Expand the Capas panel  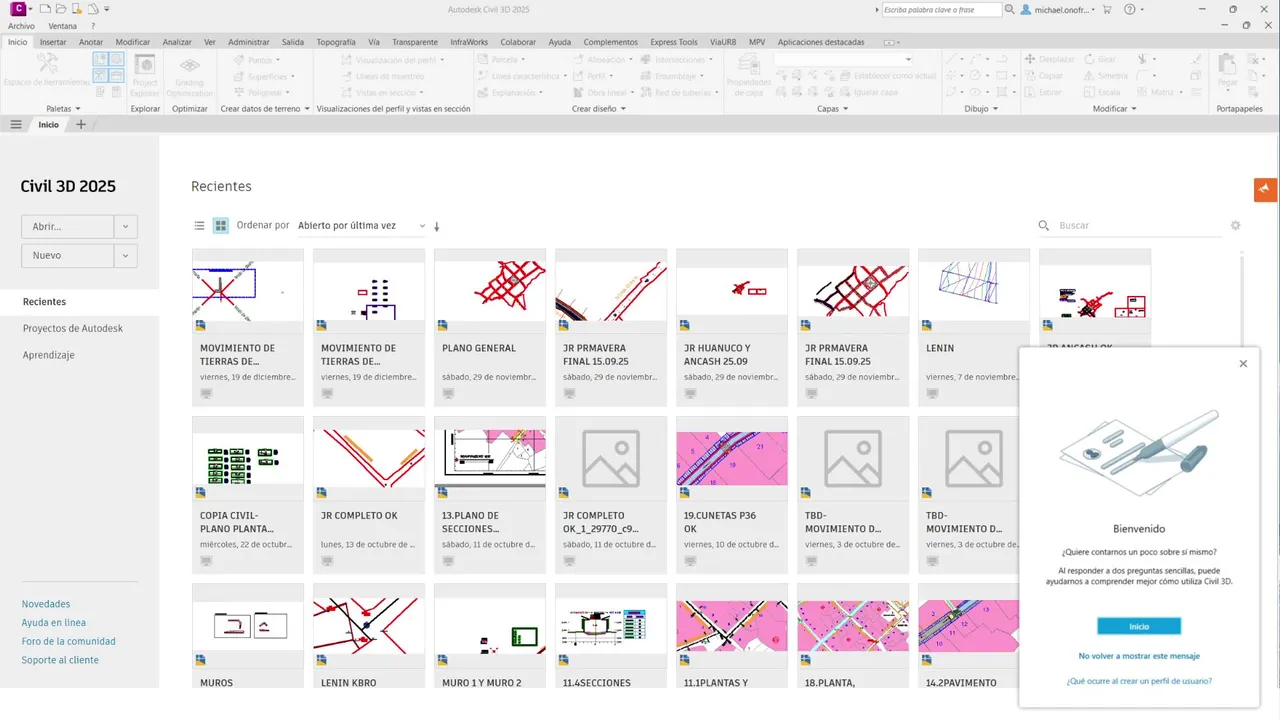click(832, 108)
